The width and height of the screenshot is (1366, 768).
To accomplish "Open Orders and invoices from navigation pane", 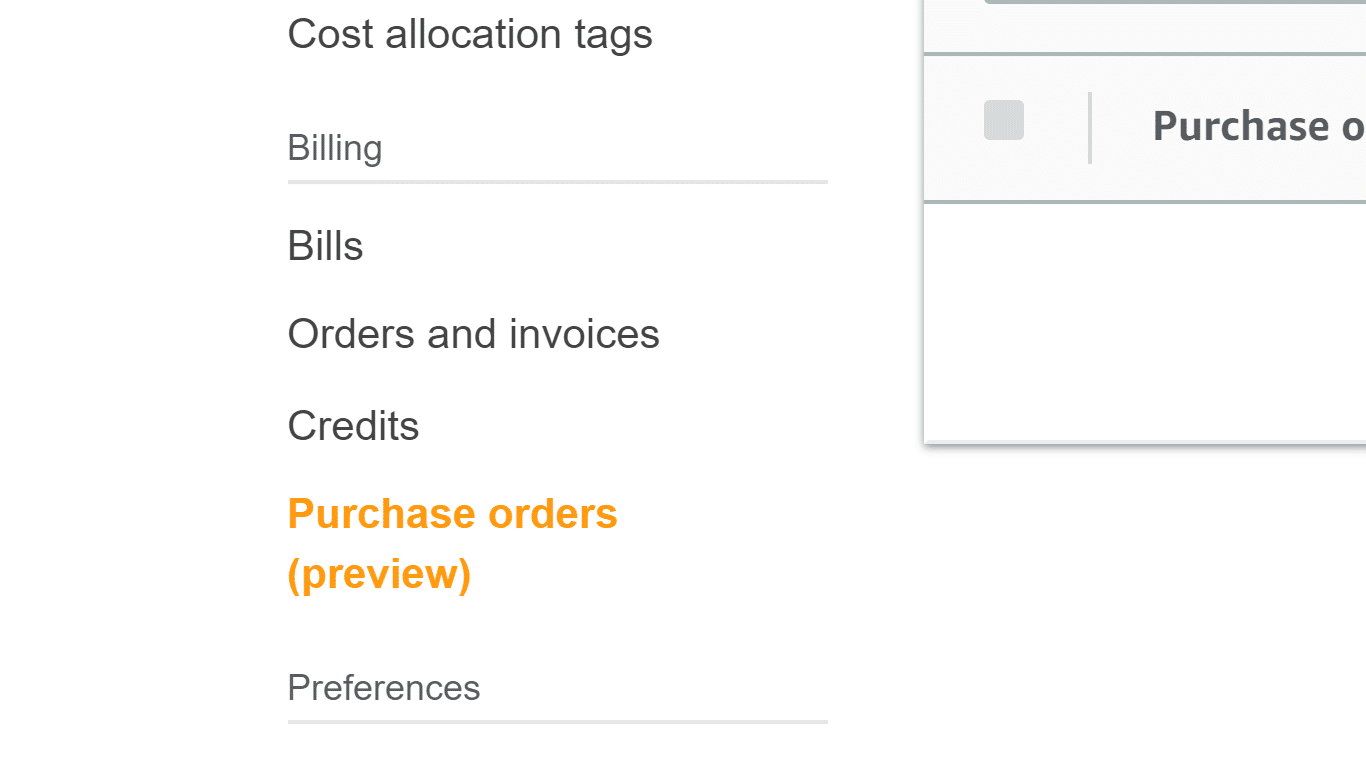I will click(x=473, y=333).
